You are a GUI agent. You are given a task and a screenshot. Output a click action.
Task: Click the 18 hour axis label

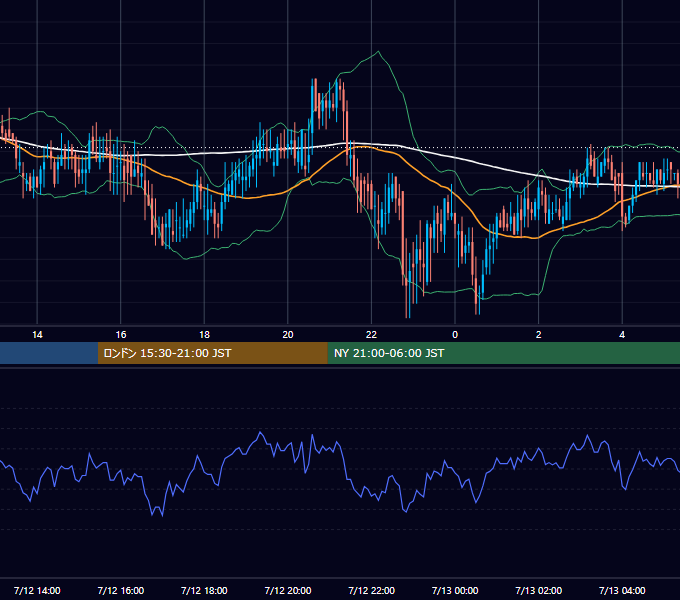204,335
